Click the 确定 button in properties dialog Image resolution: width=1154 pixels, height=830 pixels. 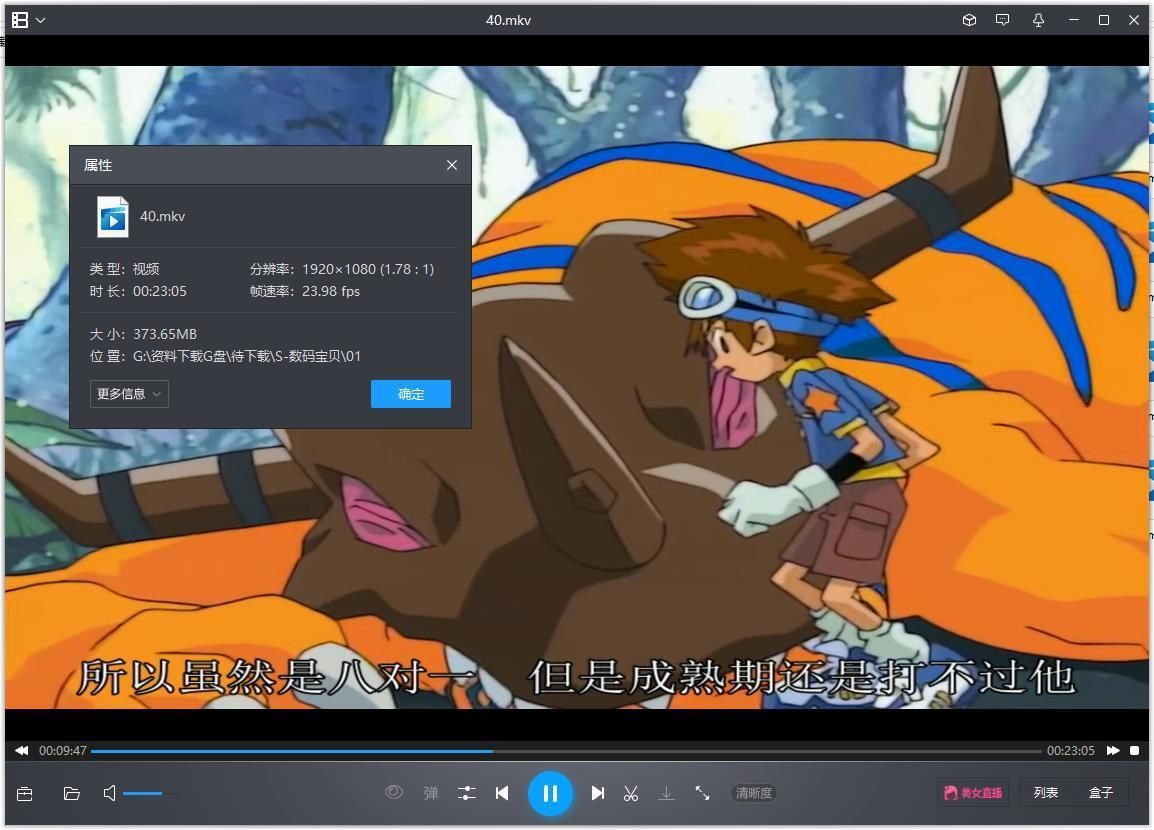pyautogui.click(x=410, y=394)
